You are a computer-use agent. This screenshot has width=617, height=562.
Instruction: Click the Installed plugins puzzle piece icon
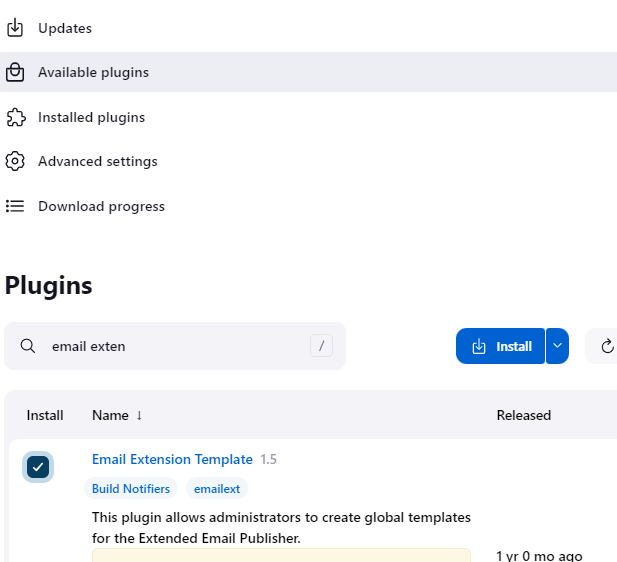point(16,117)
